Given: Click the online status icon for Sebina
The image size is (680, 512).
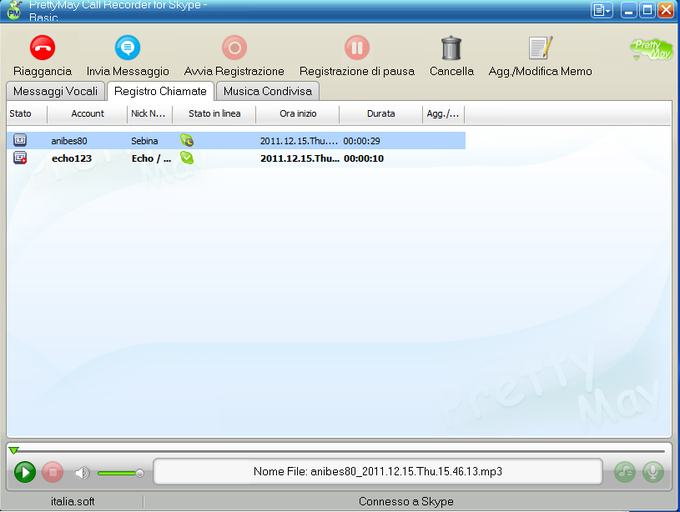Looking at the screenshot, I should [187, 140].
